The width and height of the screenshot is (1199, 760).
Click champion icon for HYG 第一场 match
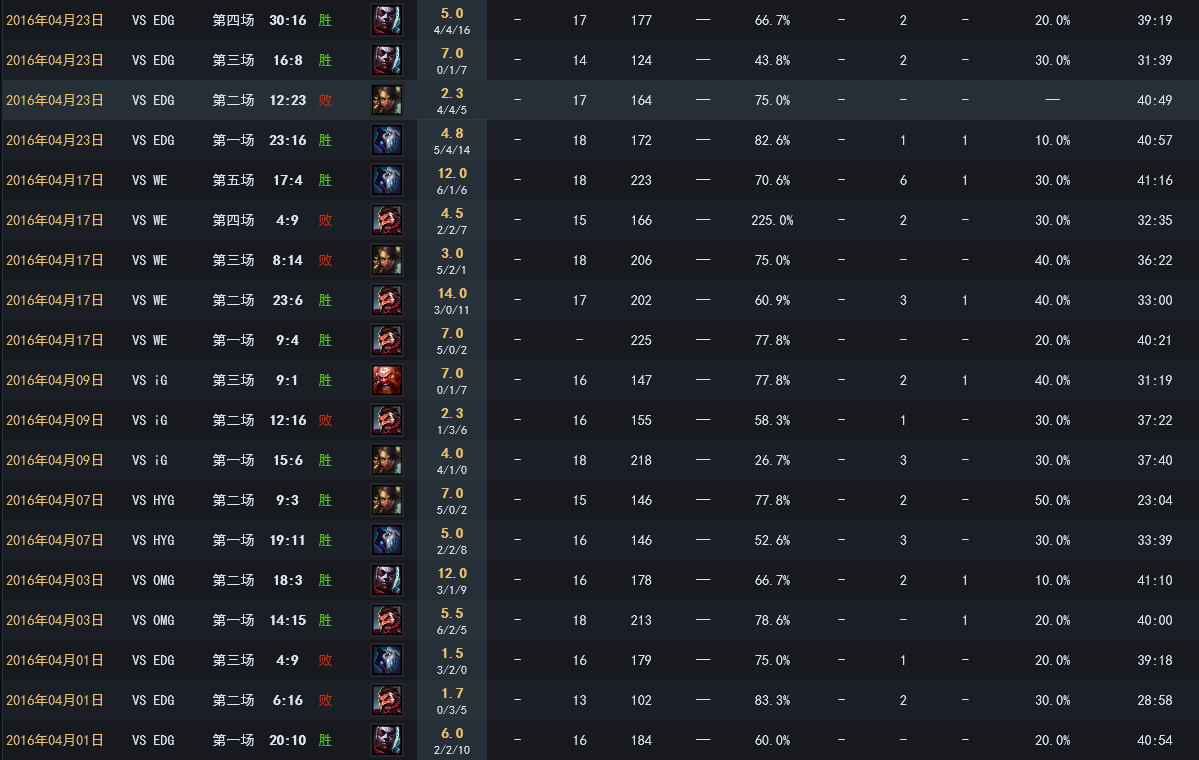coord(387,540)
